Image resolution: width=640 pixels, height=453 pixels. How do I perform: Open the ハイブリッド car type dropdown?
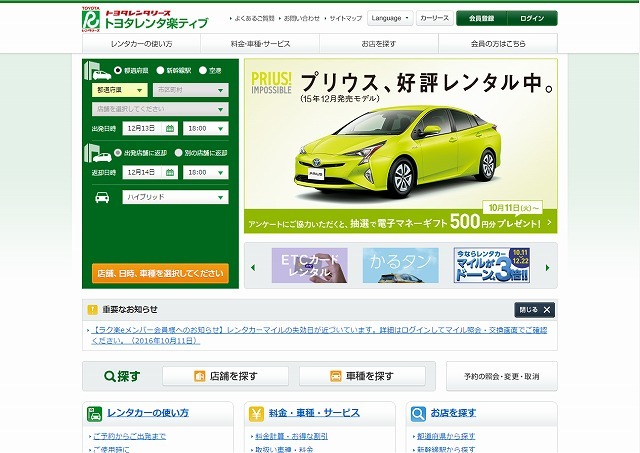point(175,197)
